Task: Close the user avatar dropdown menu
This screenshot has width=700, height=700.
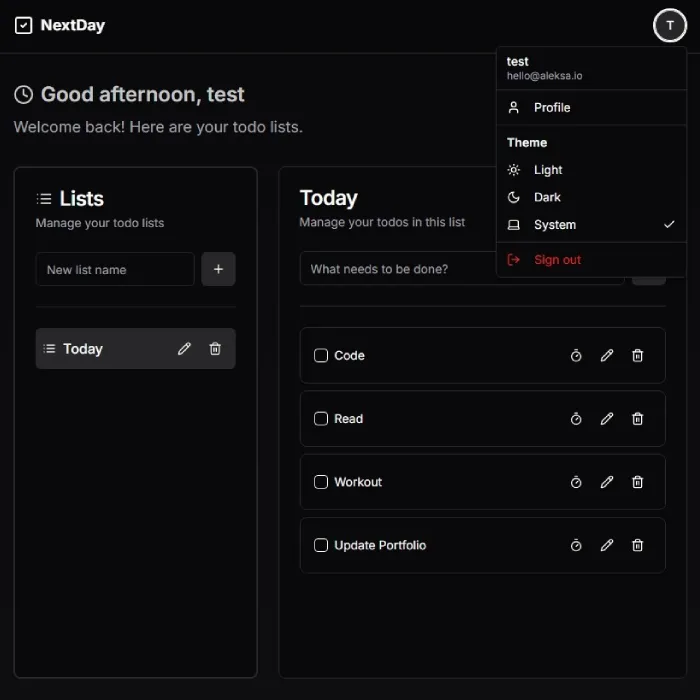Action: (x=669, y=26)
